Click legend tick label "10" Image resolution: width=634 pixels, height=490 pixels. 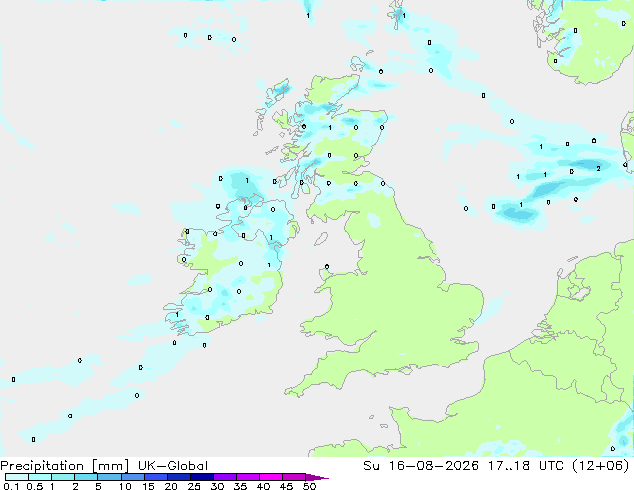125,486
